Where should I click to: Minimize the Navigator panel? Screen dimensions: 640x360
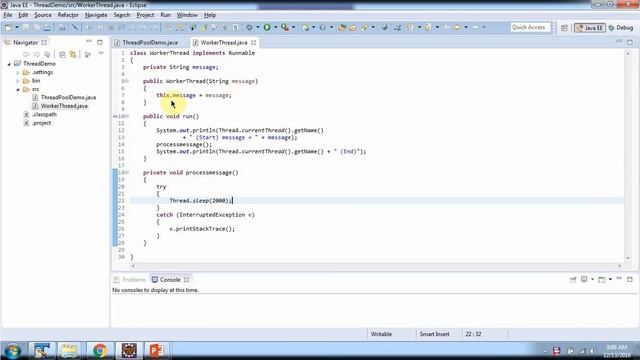coord(89,42)
